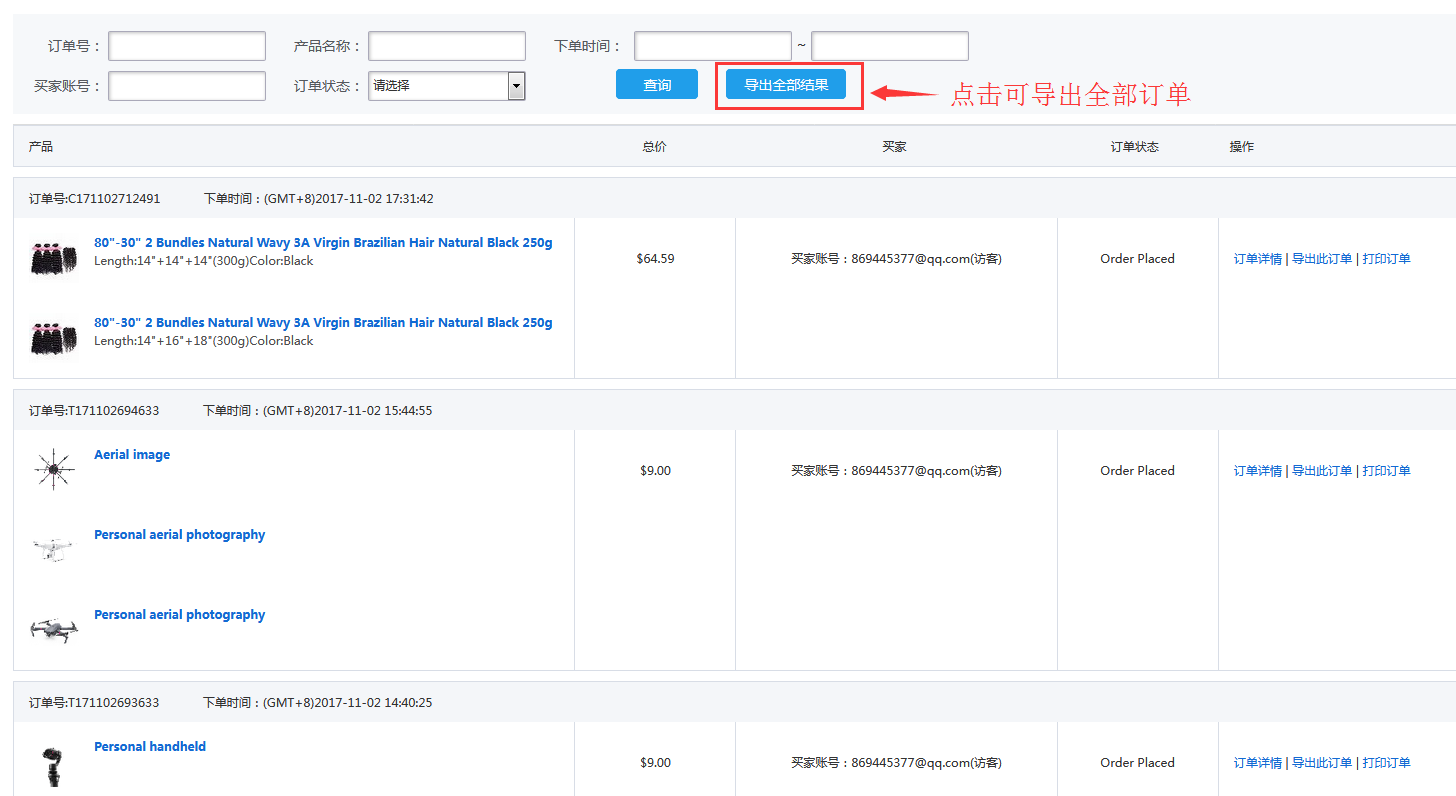Click 打印订单 for order T171102693633

[1386, 763]
